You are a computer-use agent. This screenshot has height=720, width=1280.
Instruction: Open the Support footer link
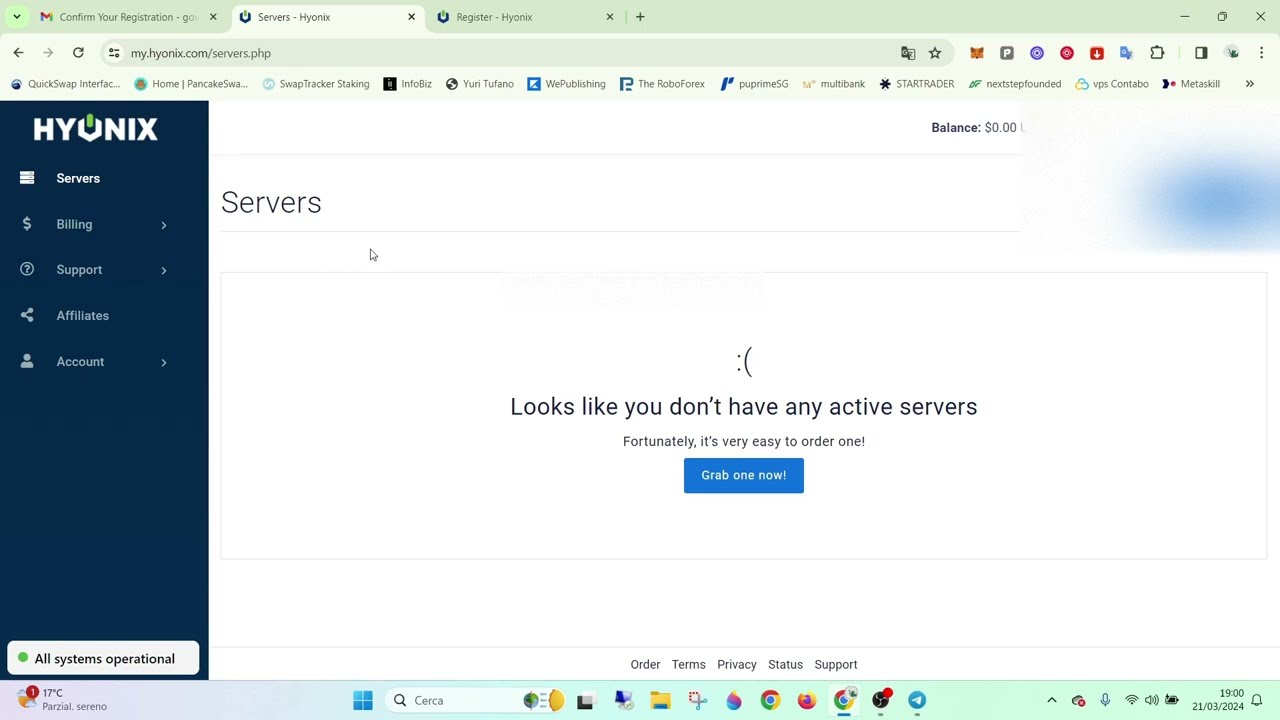point(836,665)
